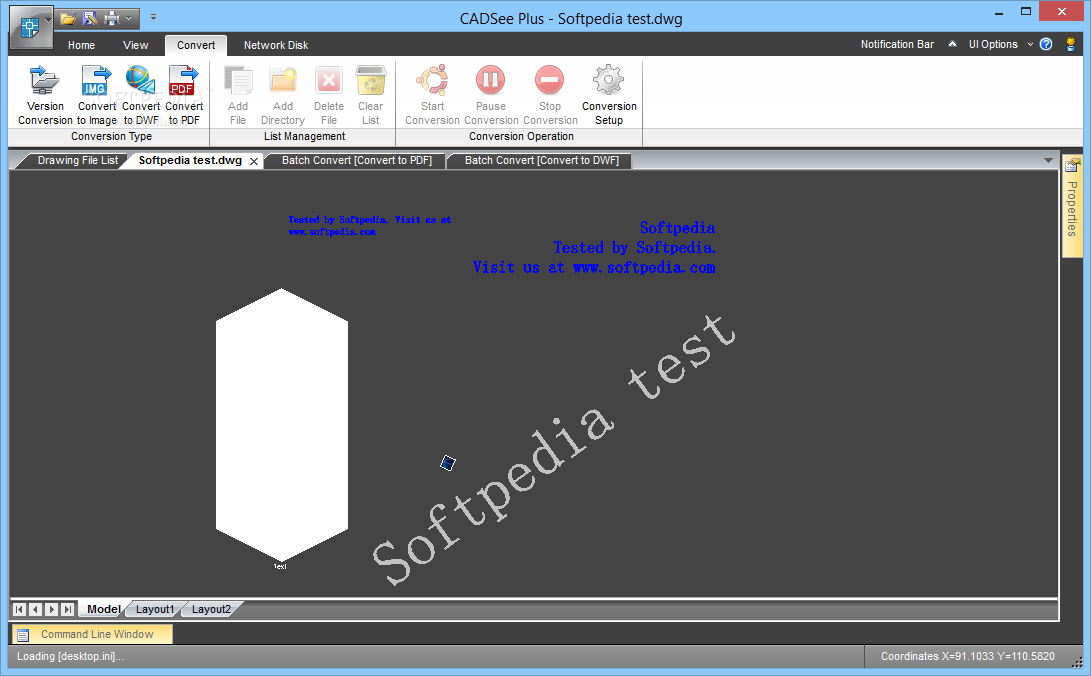Click the 'List Management' group label

tap(304, 136)
